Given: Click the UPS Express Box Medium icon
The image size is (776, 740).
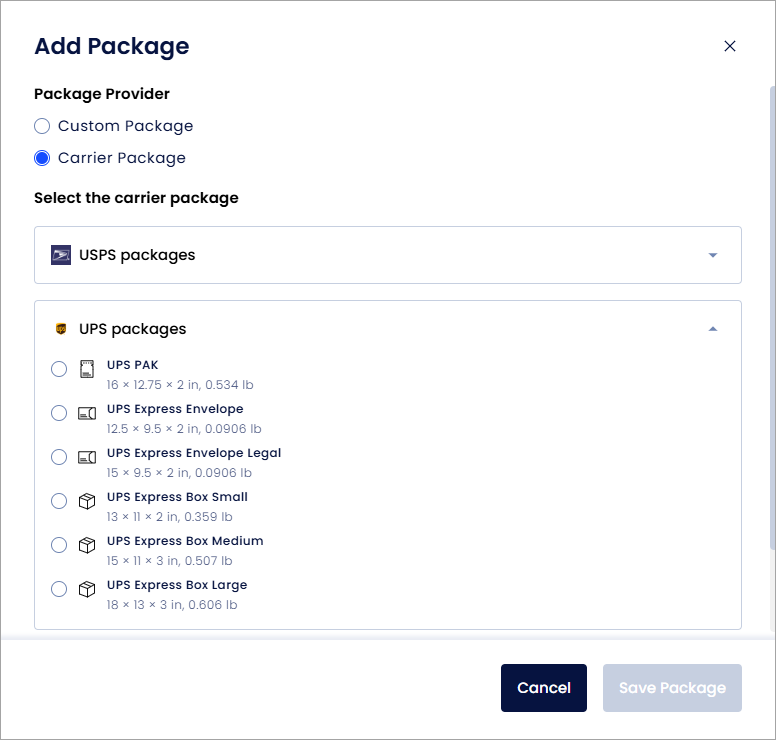Looking at the screenshot, I should [87, 545].
